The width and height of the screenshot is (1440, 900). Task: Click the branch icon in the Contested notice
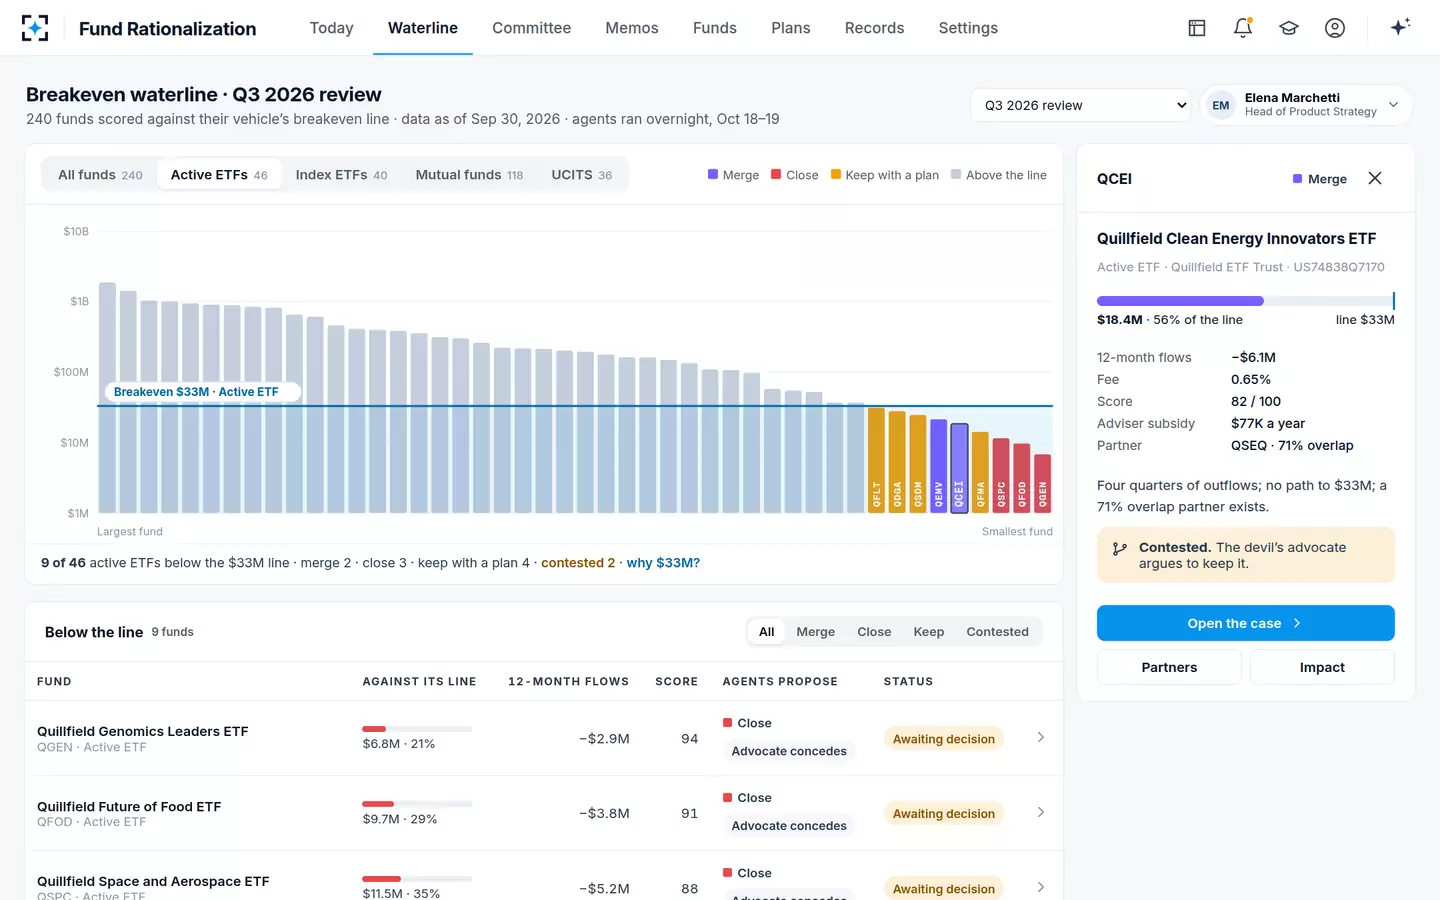(x=1120, y=548)
